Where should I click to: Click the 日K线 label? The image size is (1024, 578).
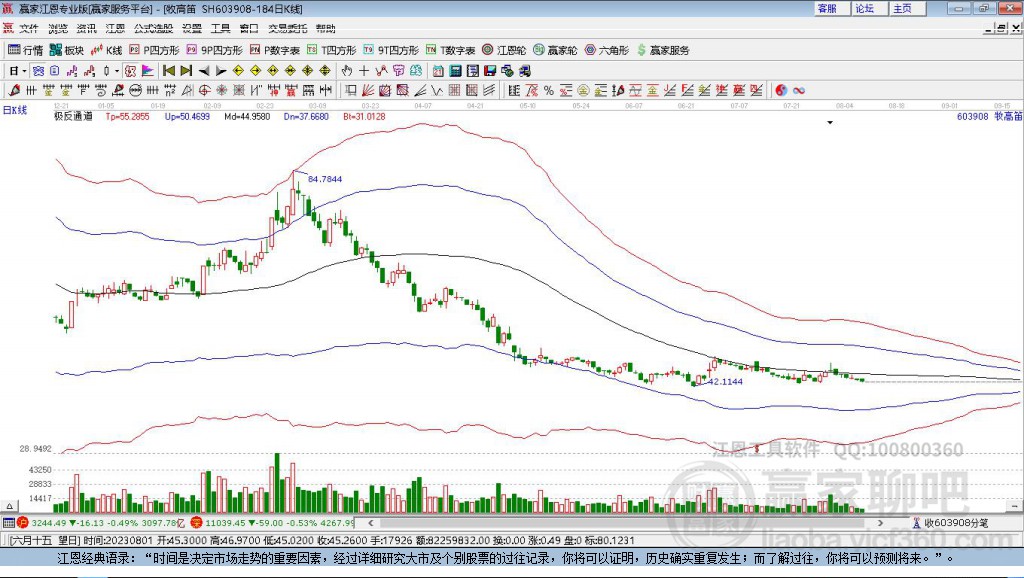[x=14, y=110]
